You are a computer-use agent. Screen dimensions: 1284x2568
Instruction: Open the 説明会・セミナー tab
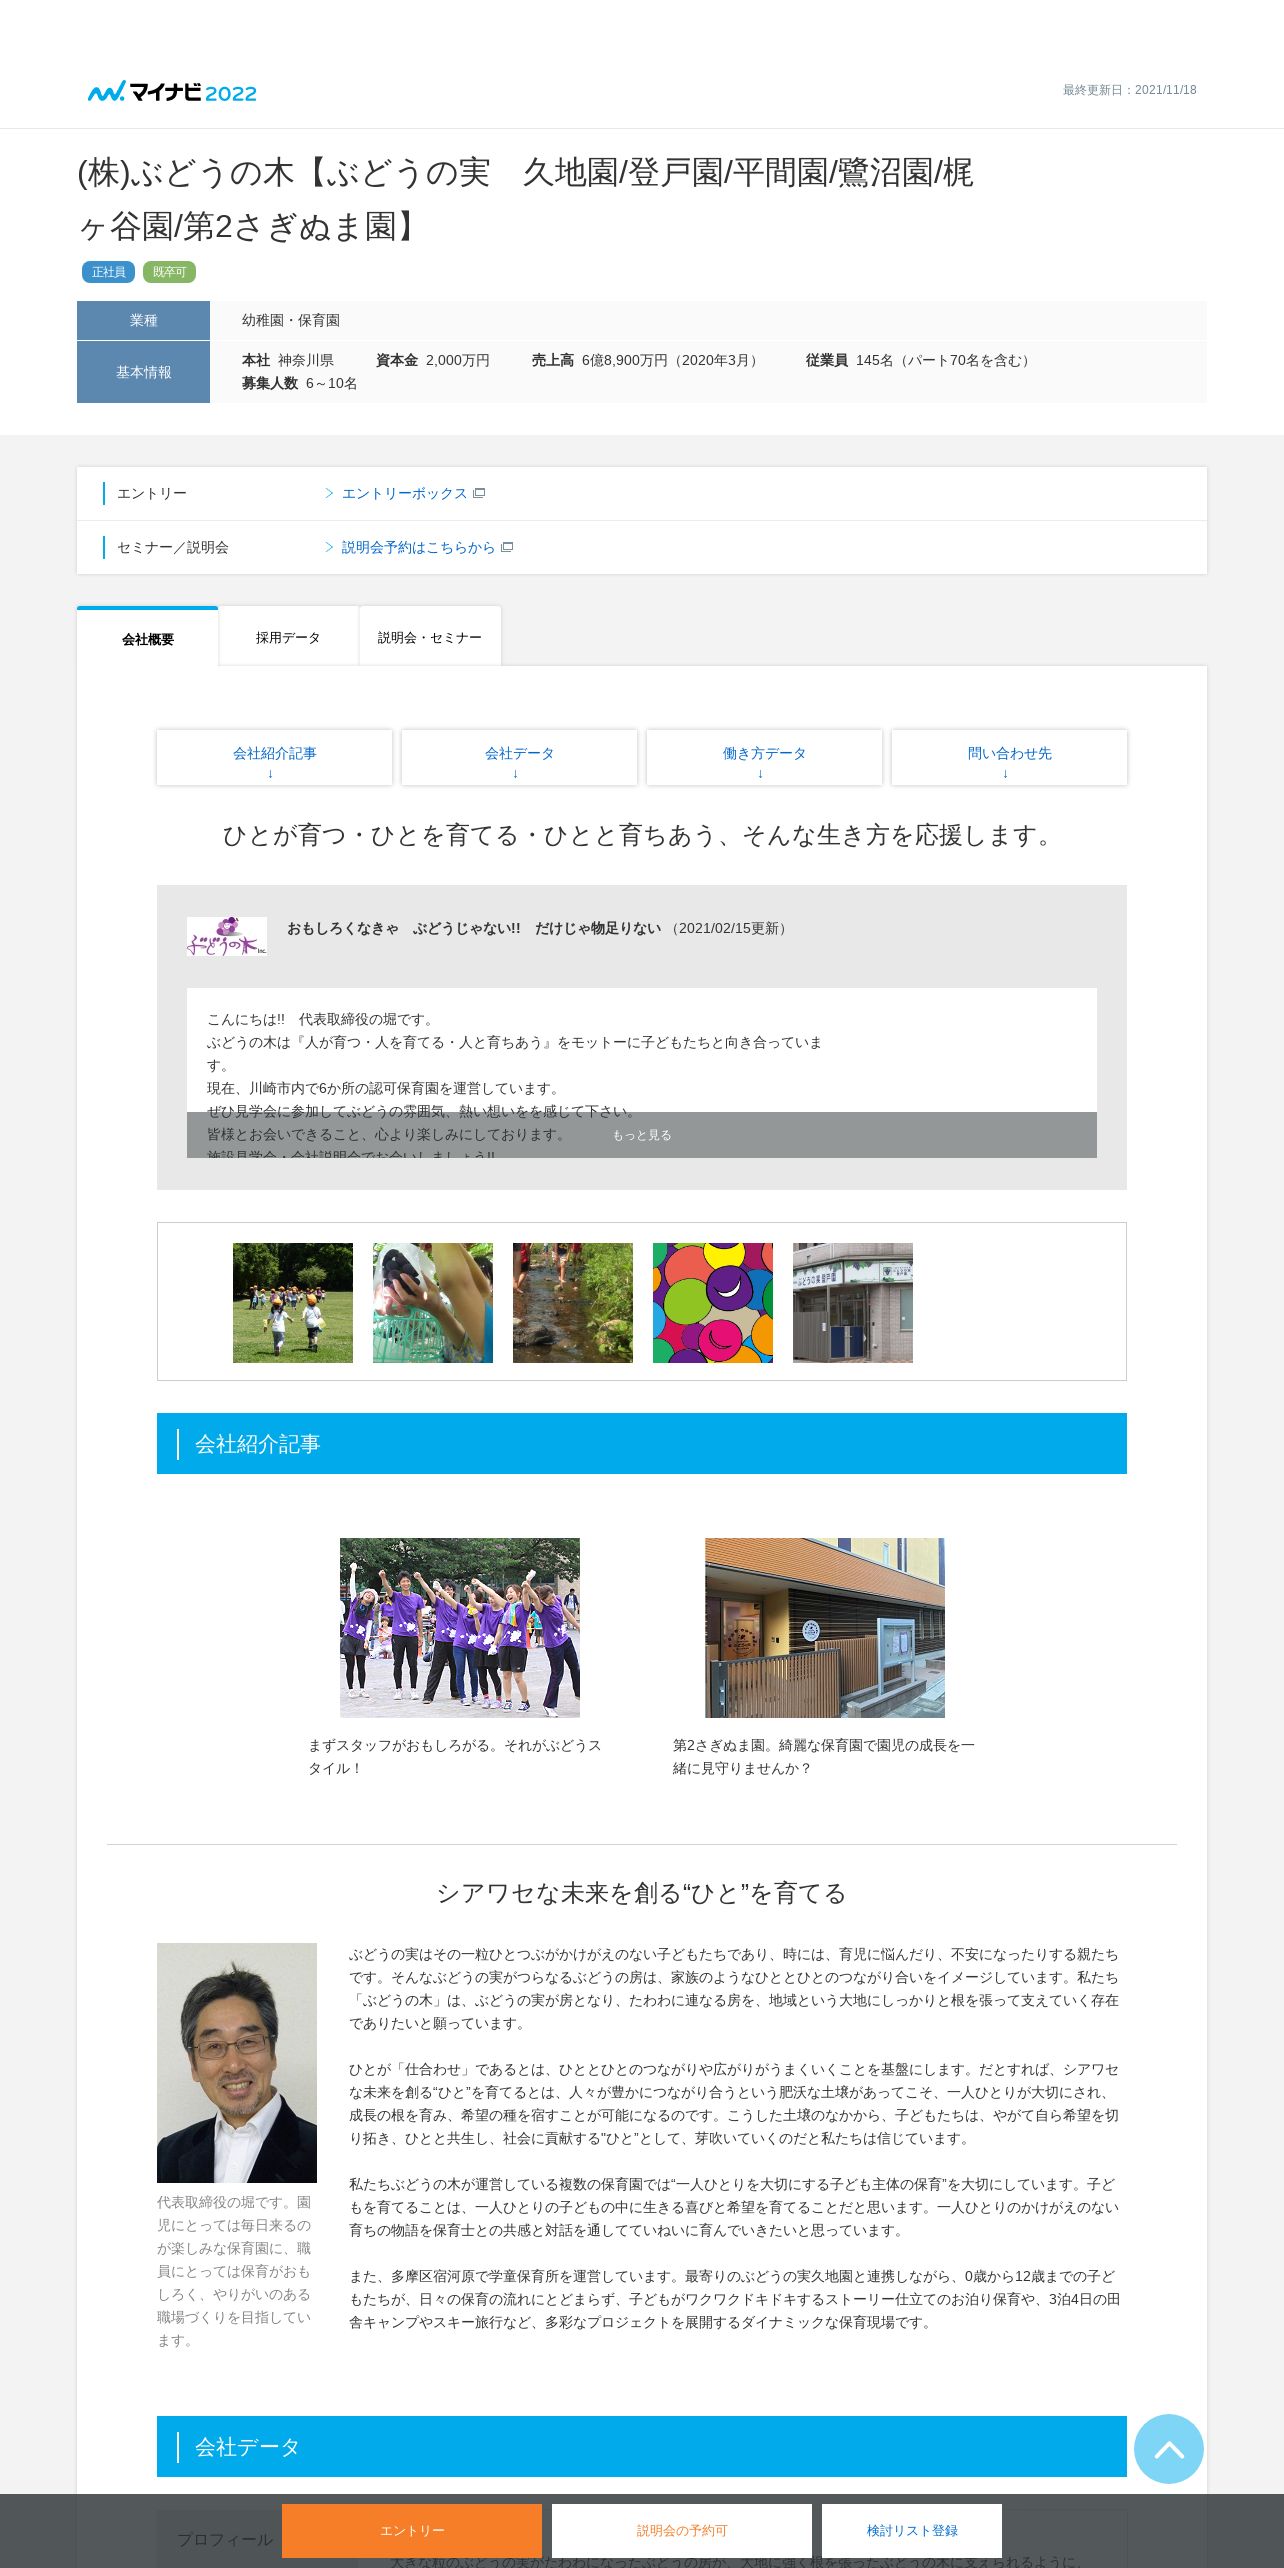click(430, 637)
